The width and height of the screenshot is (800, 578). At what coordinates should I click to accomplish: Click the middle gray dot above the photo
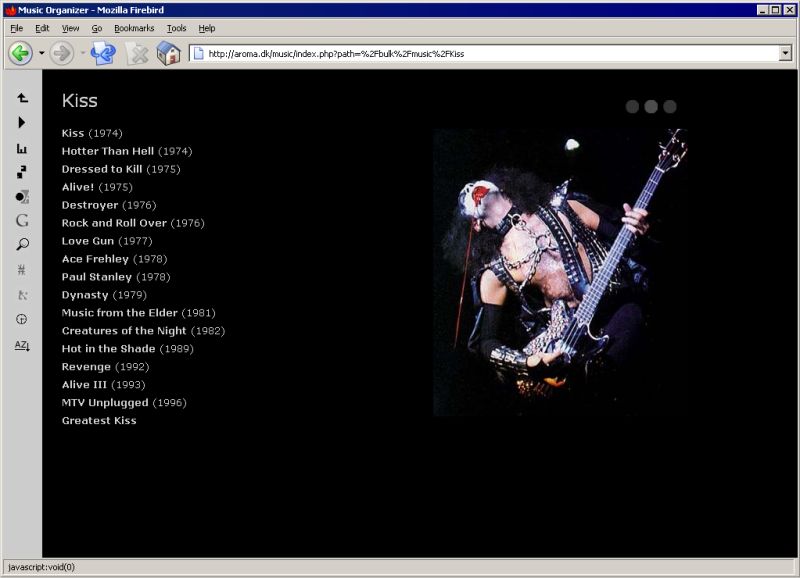coord(651,104)
